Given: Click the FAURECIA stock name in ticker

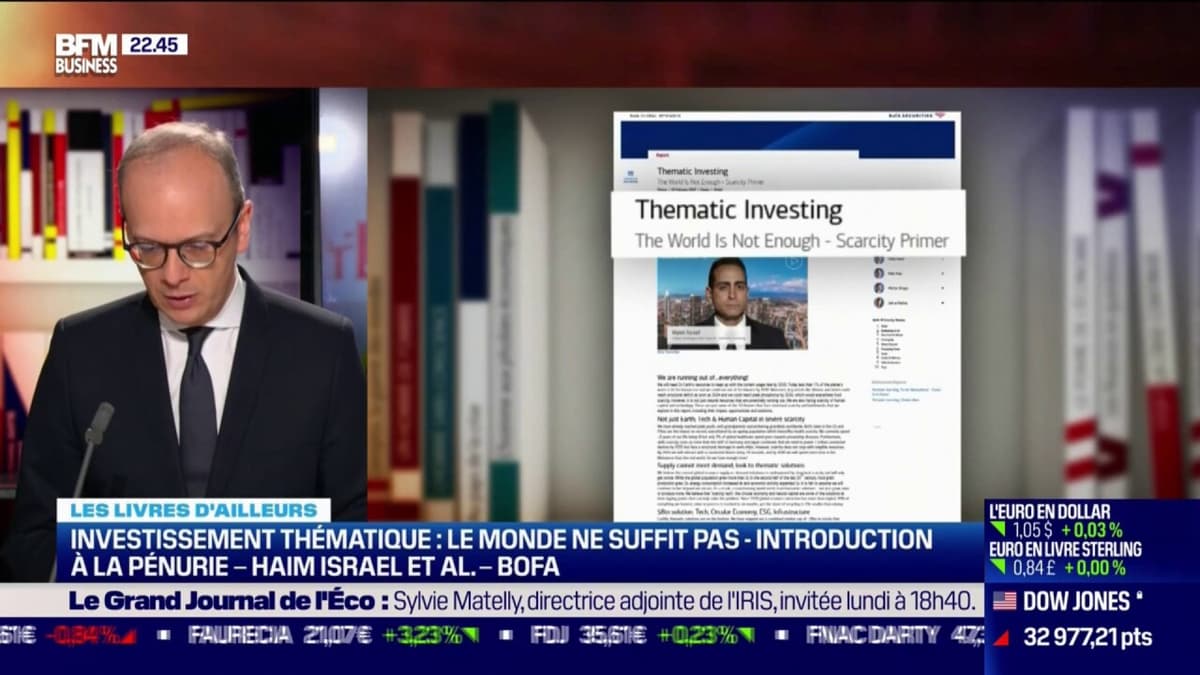Looking at the screenshot, I should [x=242, y=634].
